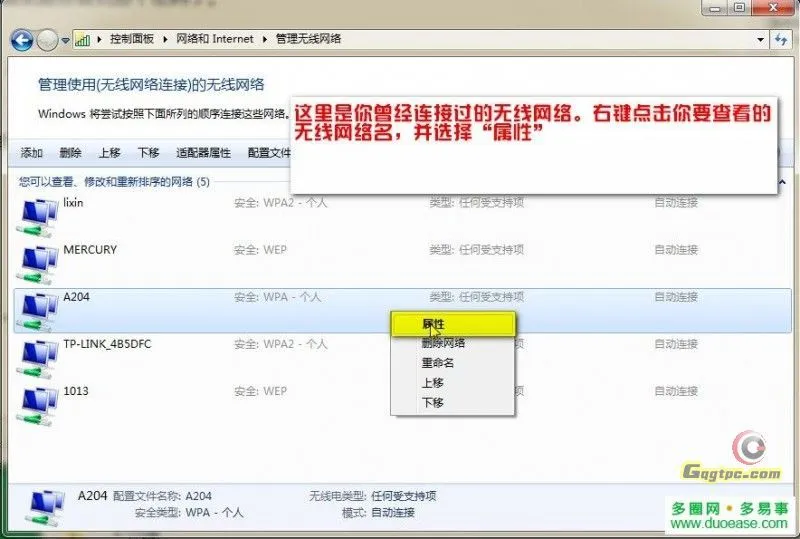The height and width of the screenshot is (539, 800).
Task: Click 上移 in the toolbar
Action: click(x=109, y=153)
